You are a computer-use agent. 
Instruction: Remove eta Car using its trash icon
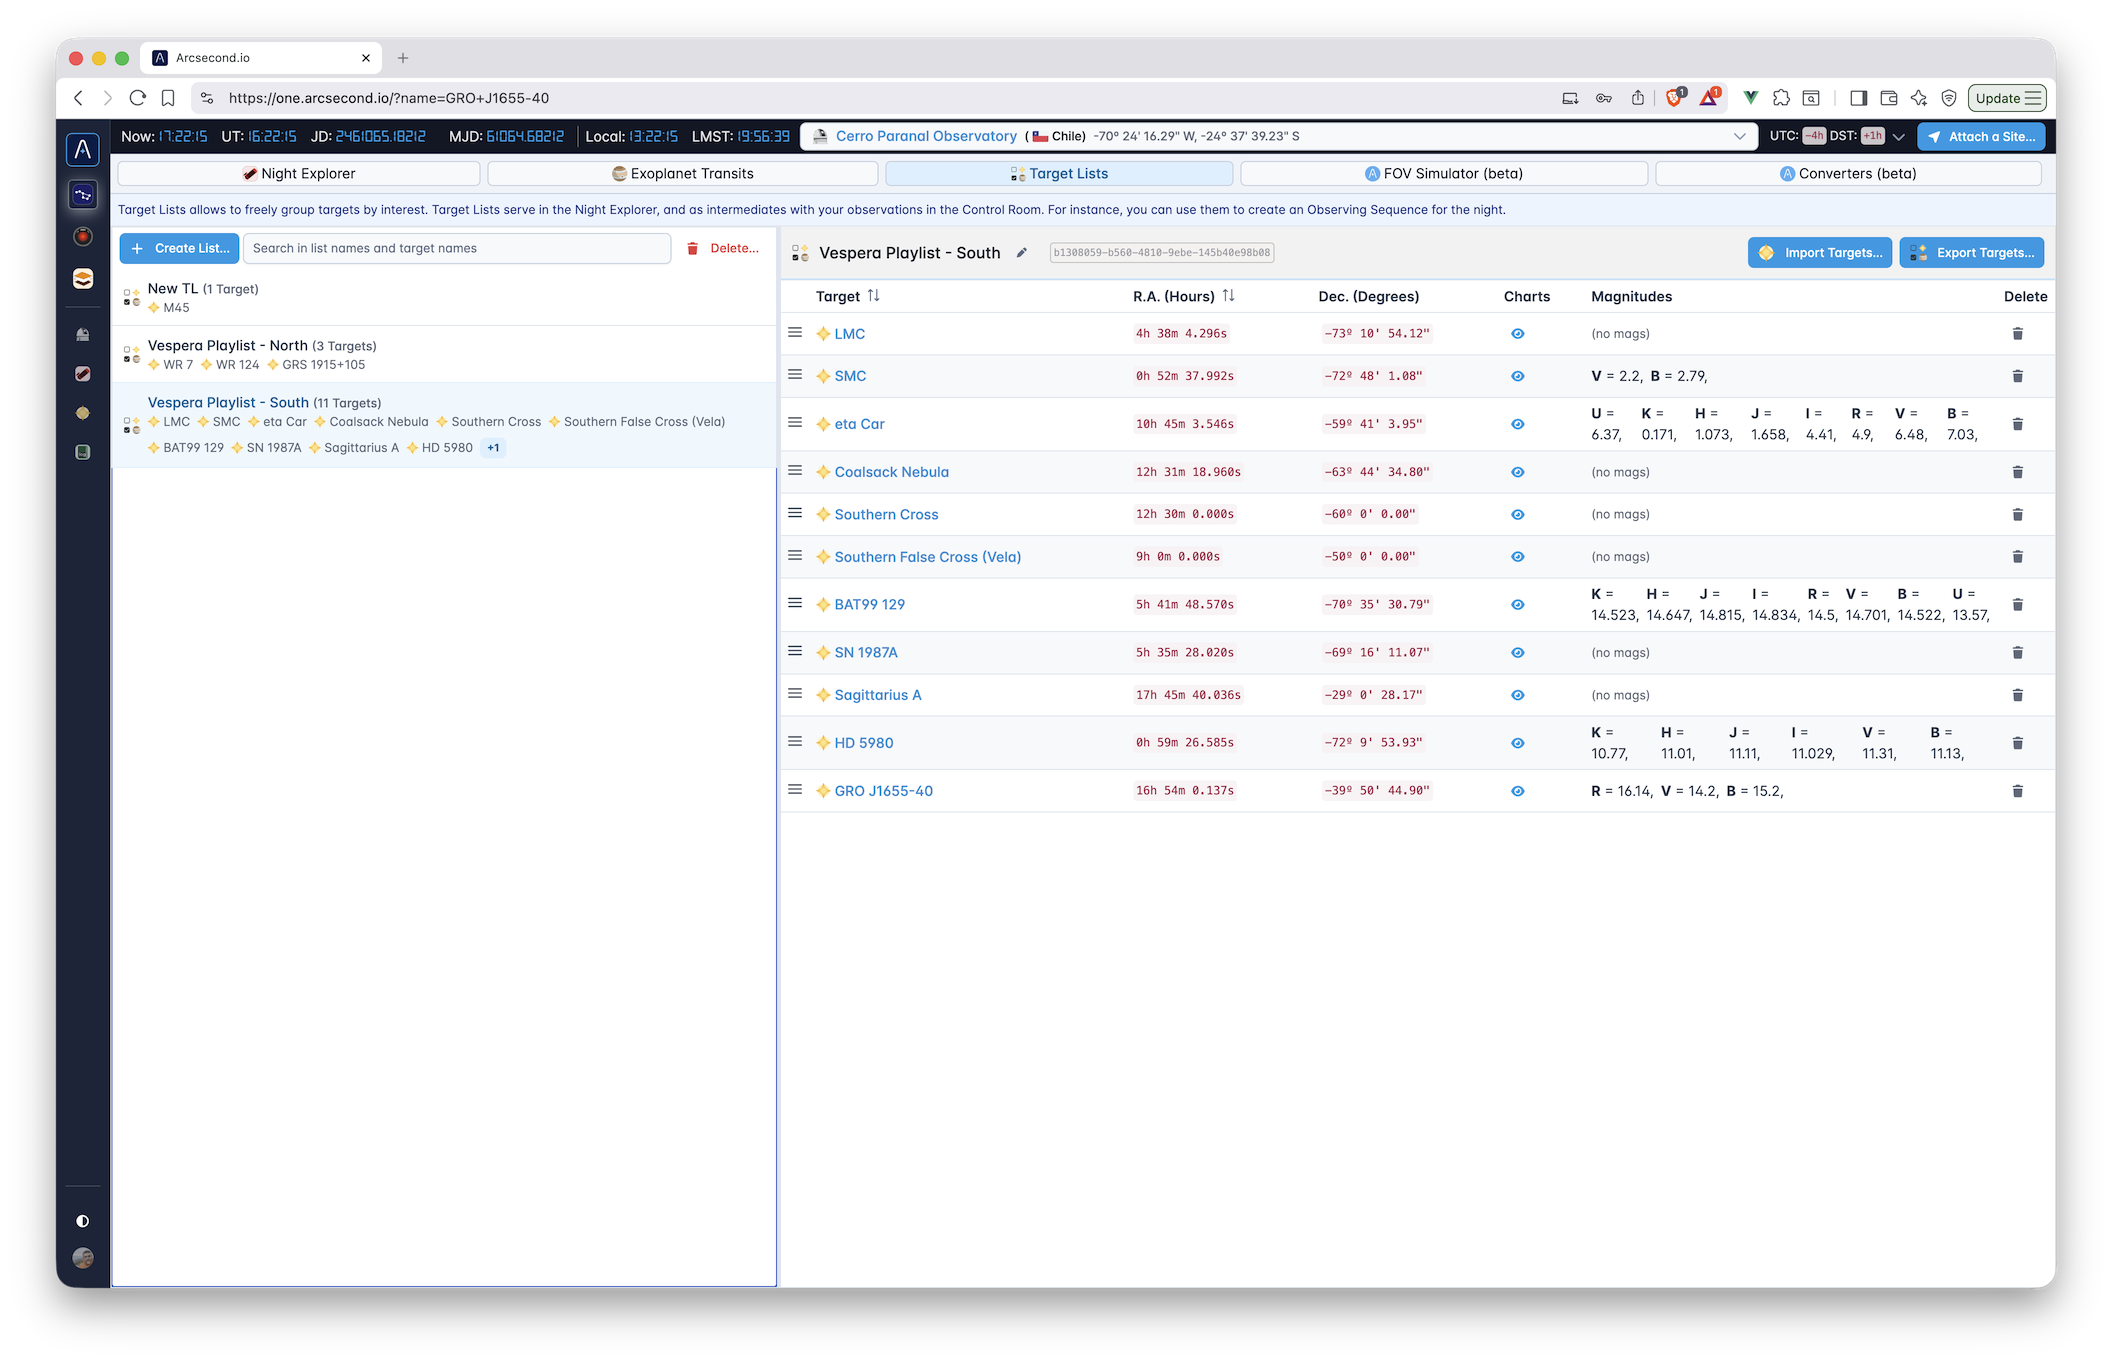point(2017,424)
